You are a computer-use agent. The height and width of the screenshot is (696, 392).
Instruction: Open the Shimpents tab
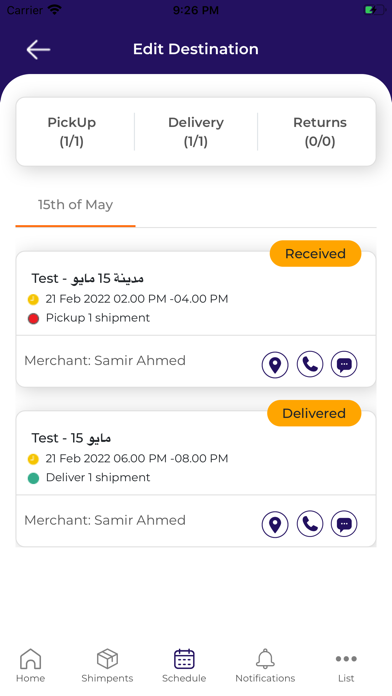pos(107,665)
